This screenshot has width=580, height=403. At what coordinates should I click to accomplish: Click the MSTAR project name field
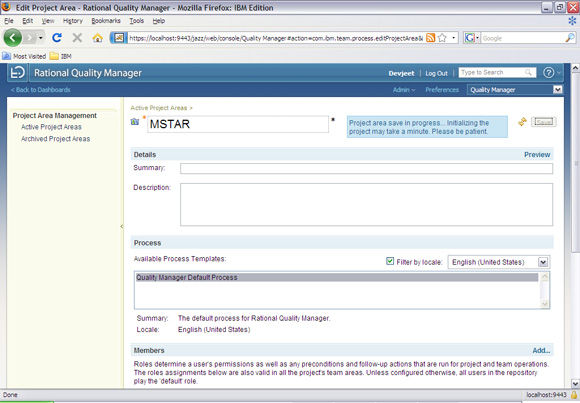tap(238, 124)
